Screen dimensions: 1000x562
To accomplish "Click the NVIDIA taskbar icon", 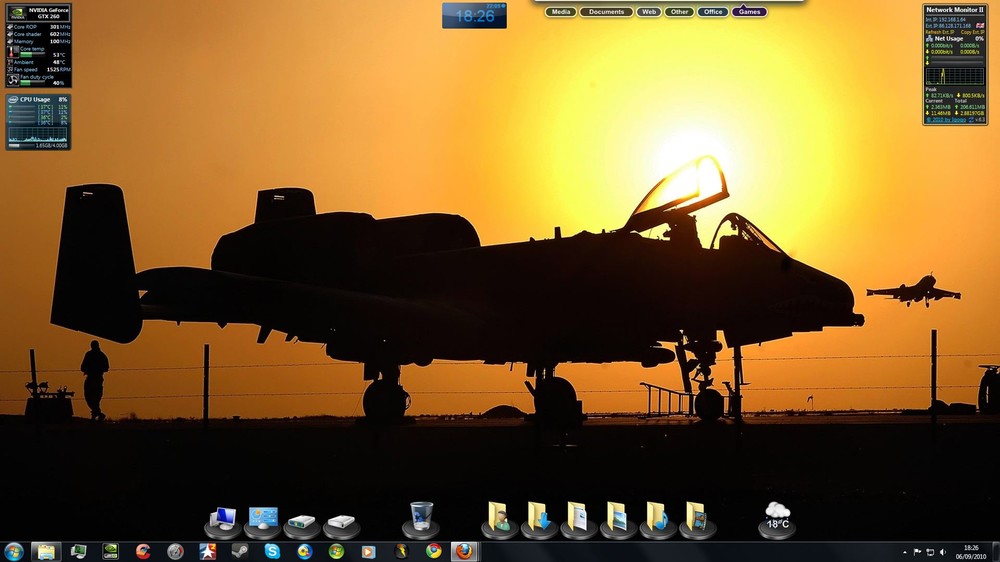I will [x=110, y=551].
